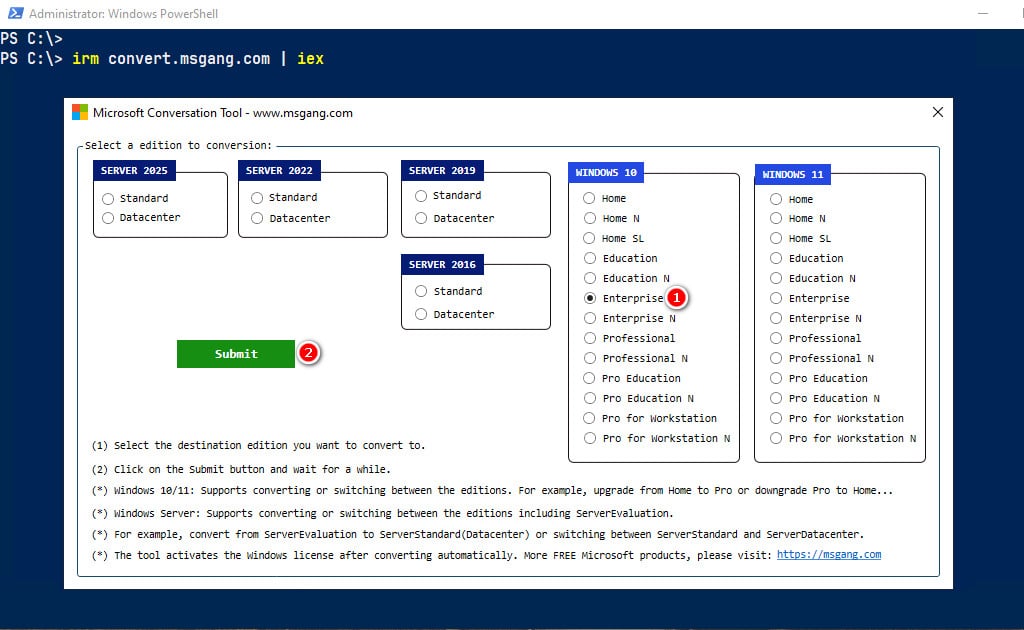
Task: Click the Microsoft logo in dialog title
Action: click(x=80, y=112)
